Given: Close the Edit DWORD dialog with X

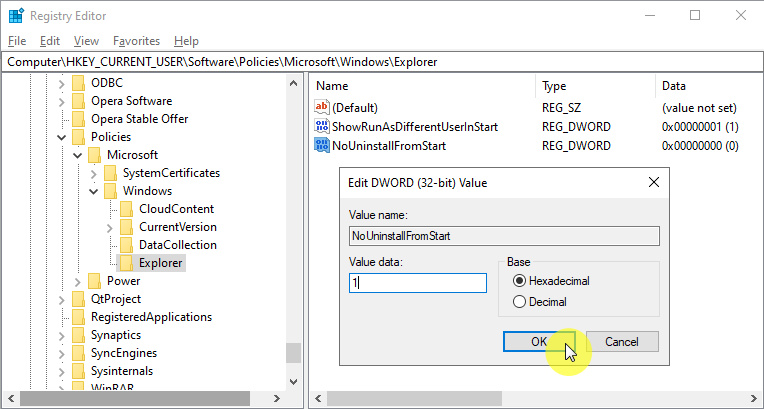Looking at the screenshot, I should pos(654,183).
